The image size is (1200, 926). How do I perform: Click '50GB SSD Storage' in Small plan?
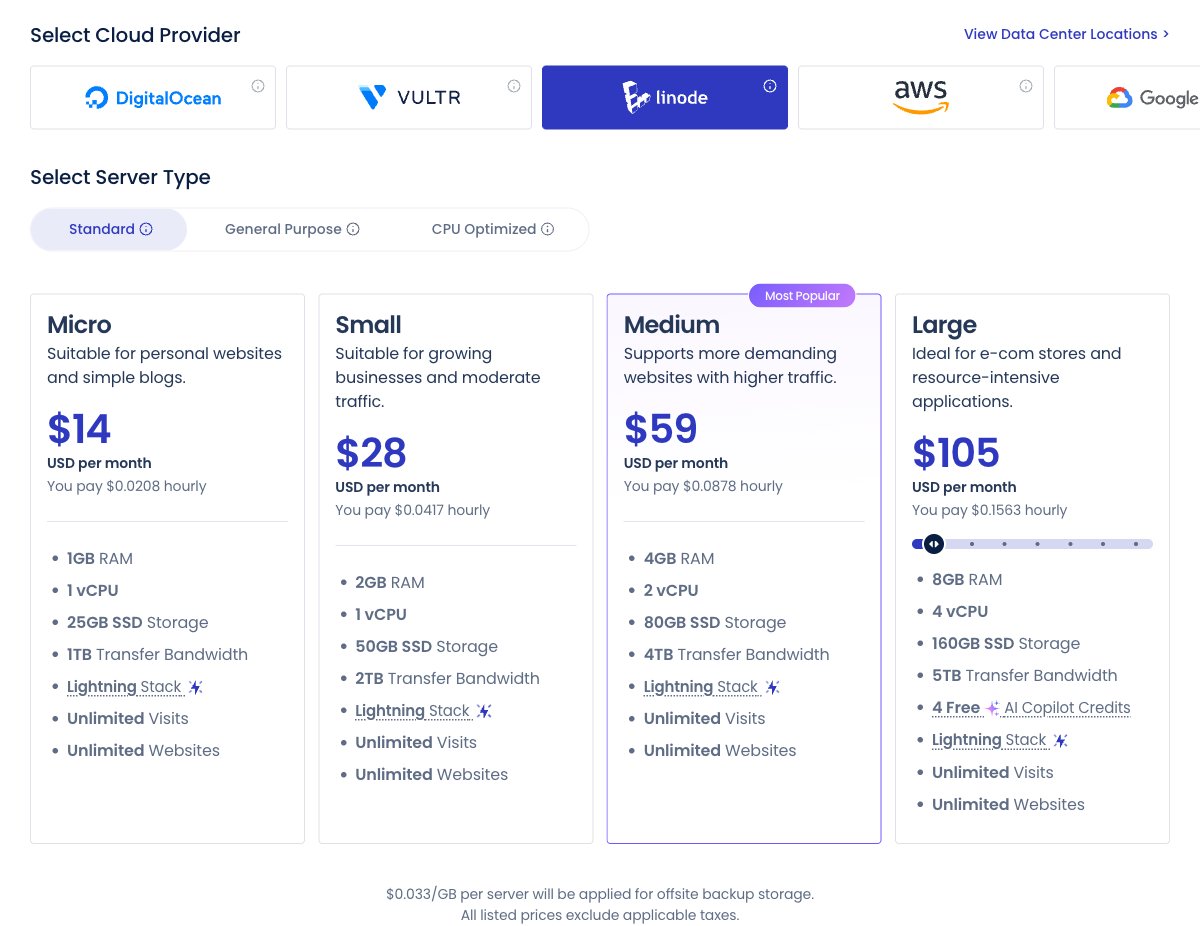click(426, 646)
